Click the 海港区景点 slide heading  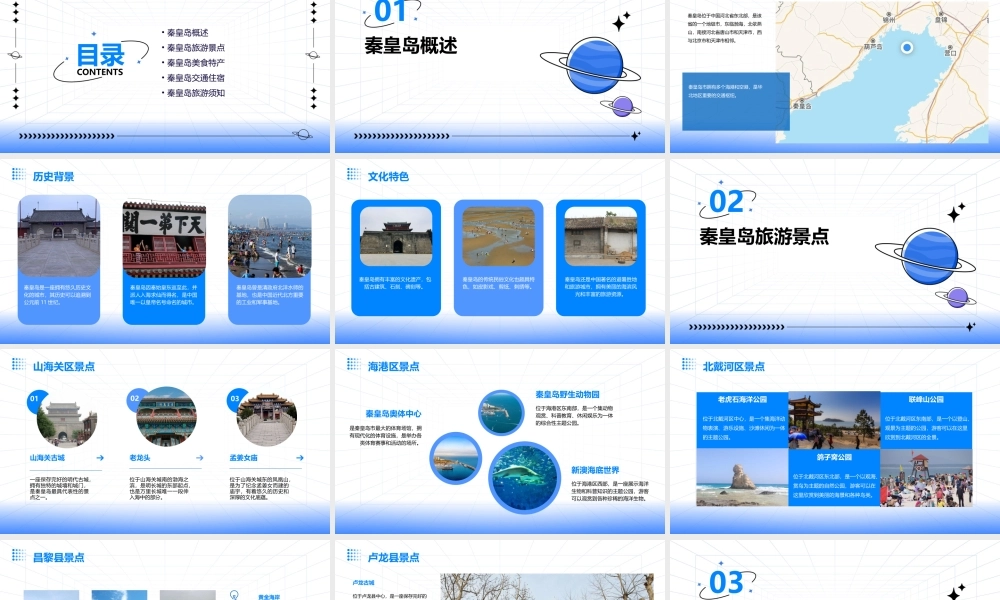(393, 367)
